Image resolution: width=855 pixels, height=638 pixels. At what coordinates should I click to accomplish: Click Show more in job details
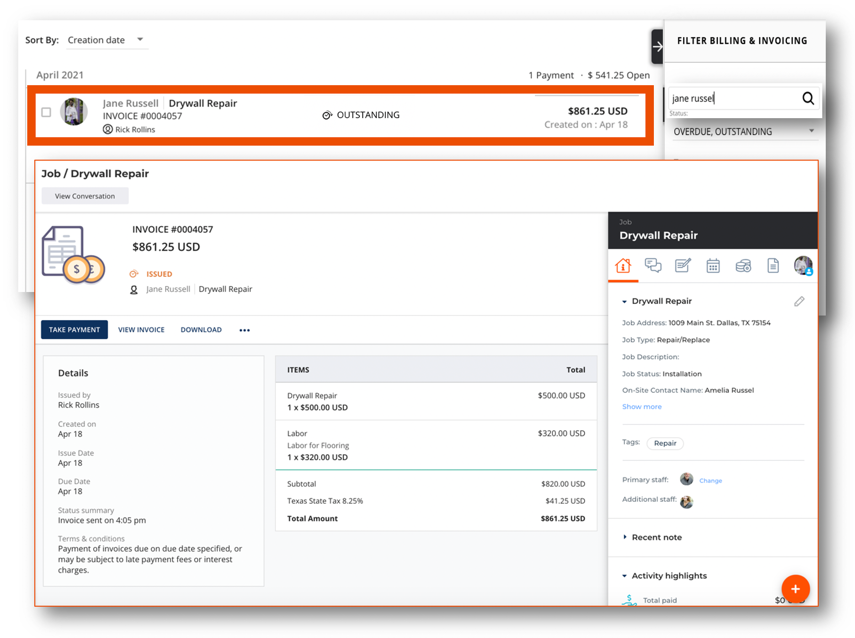(x=642, y=407)
